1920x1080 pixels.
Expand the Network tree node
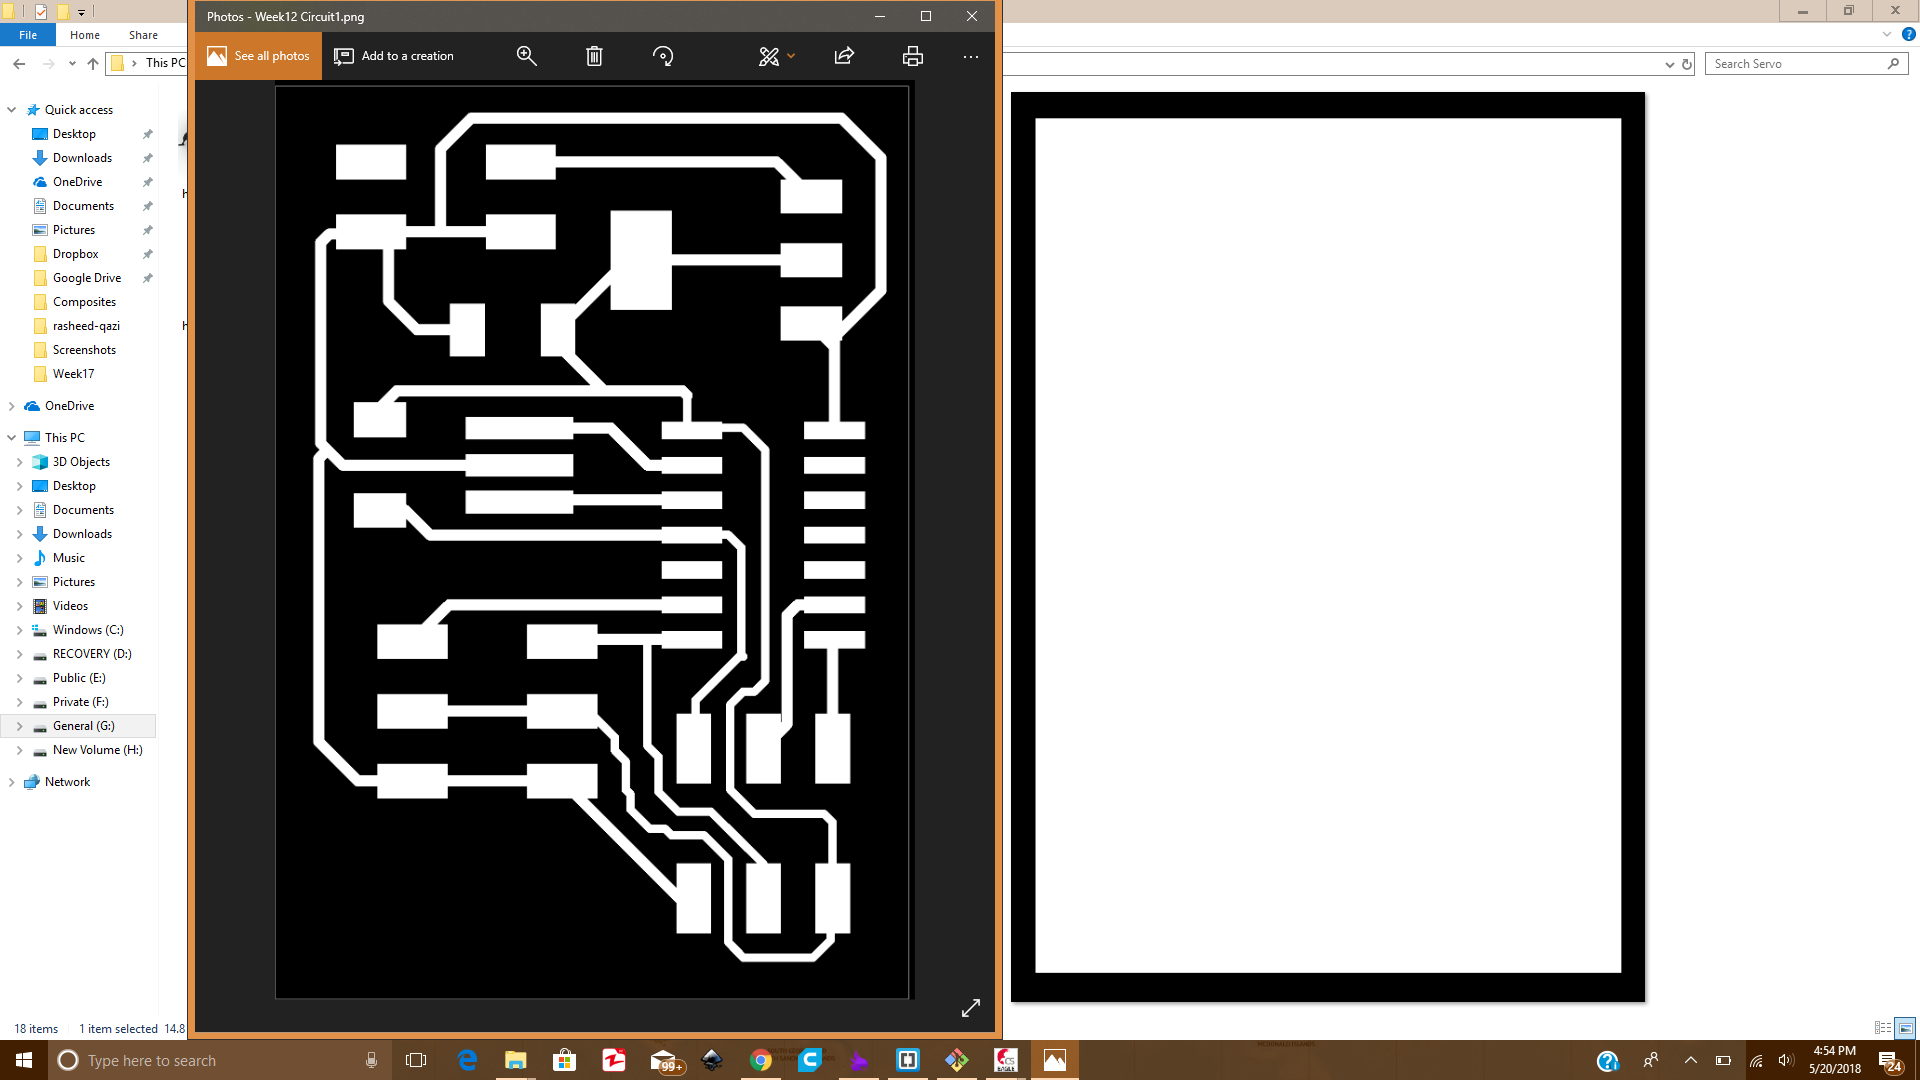tap(12, 782)
